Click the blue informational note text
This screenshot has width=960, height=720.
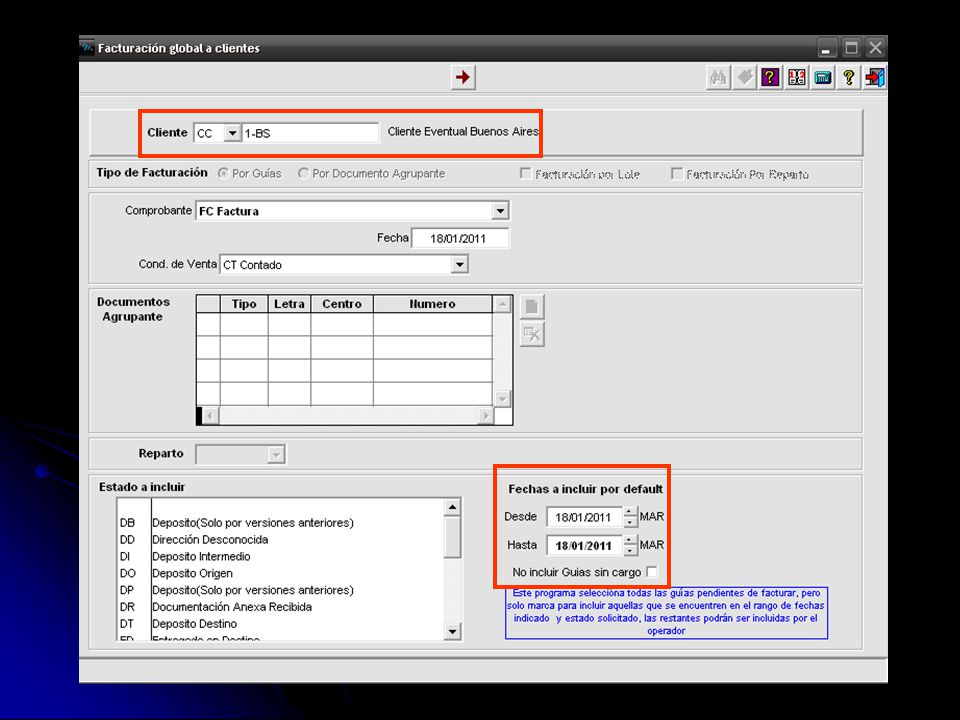coord(666,612)
